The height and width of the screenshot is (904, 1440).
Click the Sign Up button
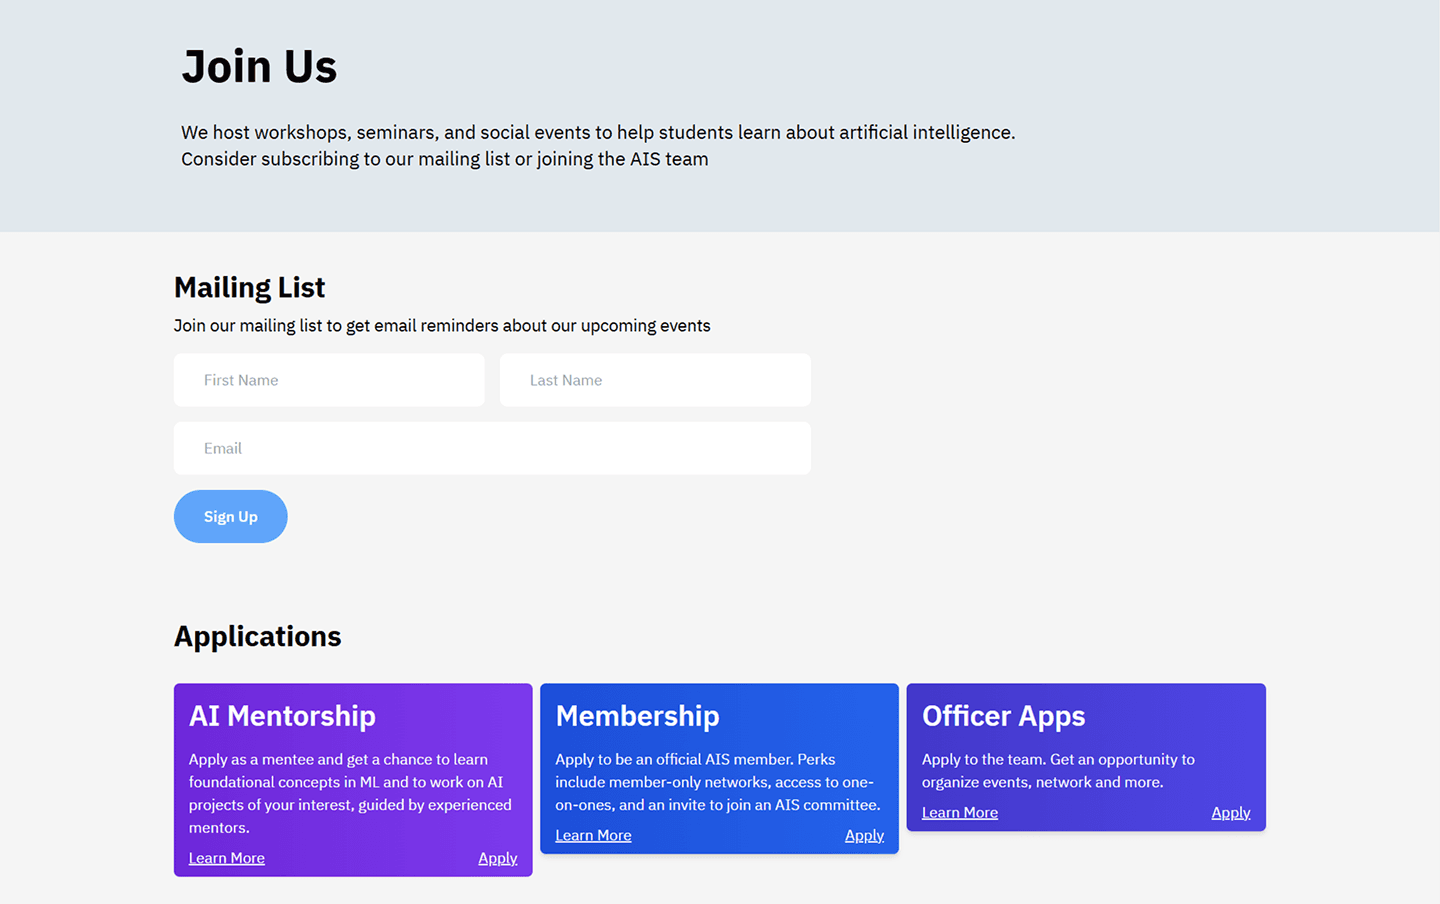click(231, 516)
